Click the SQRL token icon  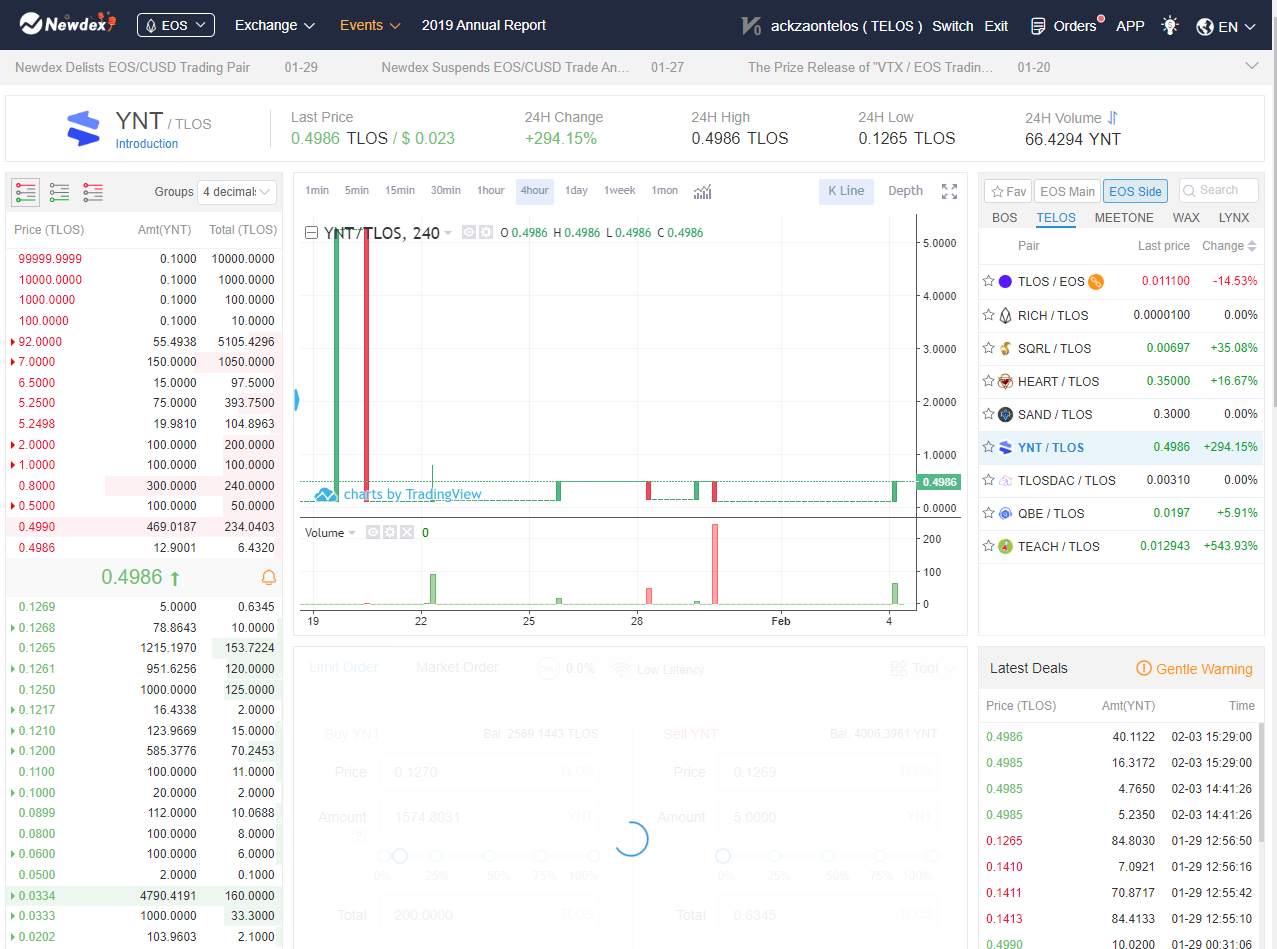(x=1006, y=348)
